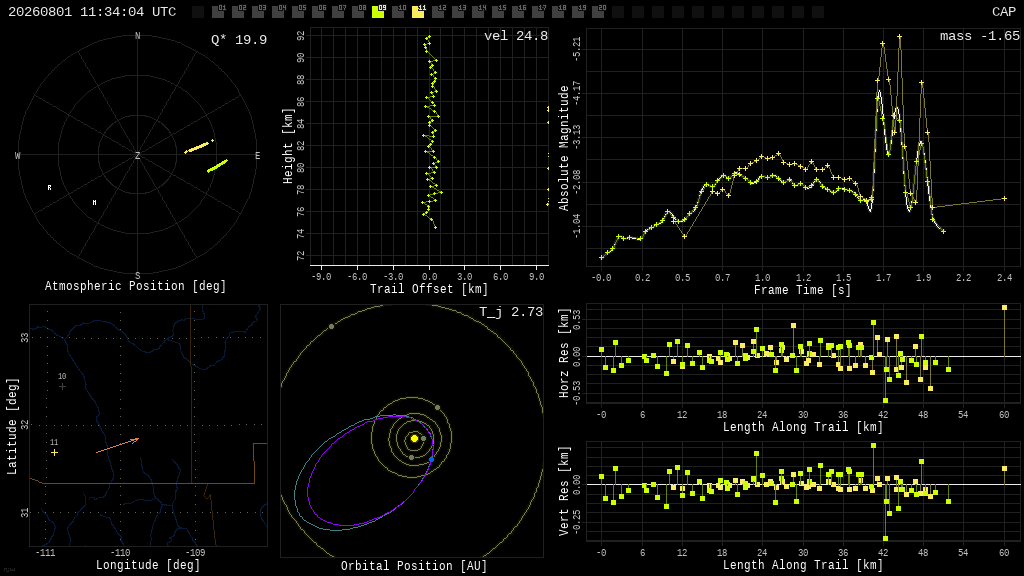The height and width of the screenshot is (576, 1024).
Task: Click the highest peak of magnitude light curve
Action: (x=899, y=37)
